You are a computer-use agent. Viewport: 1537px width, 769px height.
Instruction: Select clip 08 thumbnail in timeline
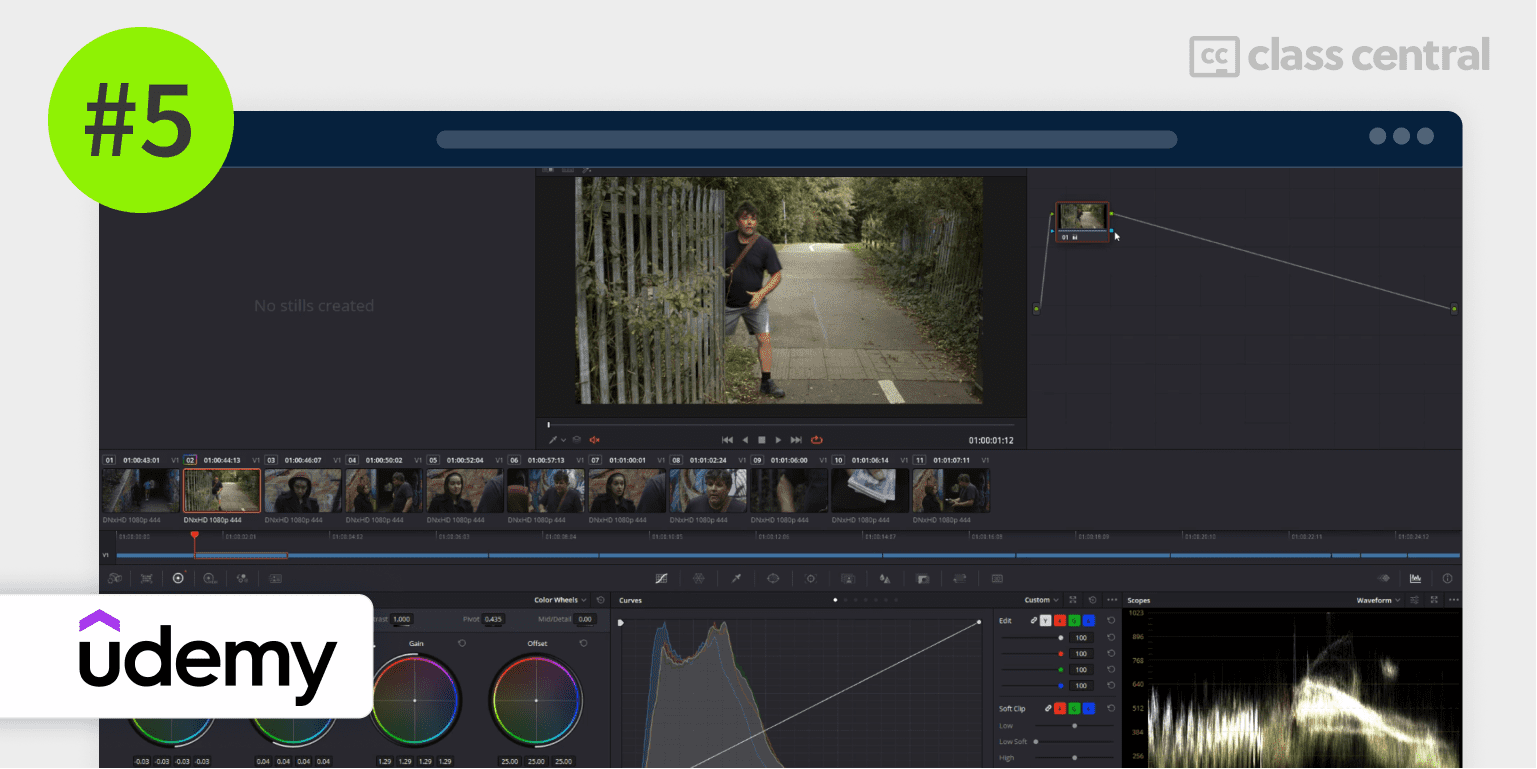pos(708,490)
